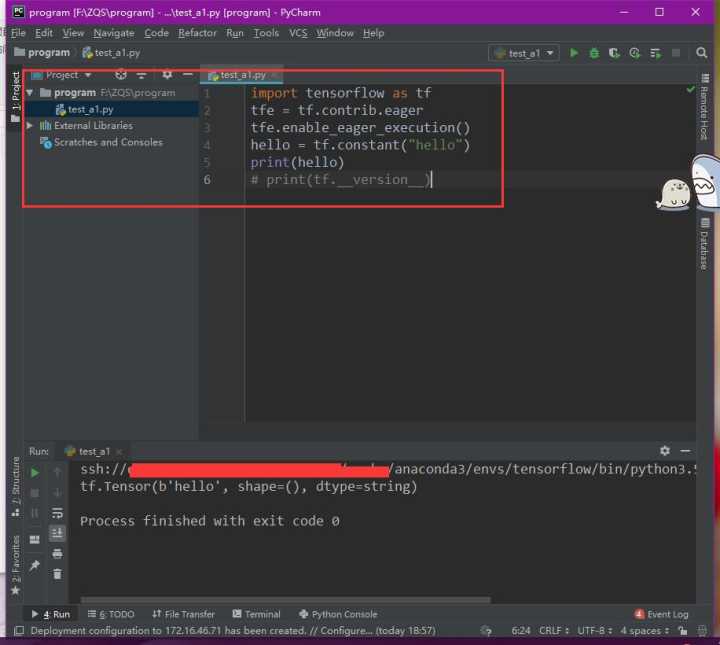The height and width of the screenshot is (645, 720).
Task: Click restore layout icon in Run panel
Action: 34,539
